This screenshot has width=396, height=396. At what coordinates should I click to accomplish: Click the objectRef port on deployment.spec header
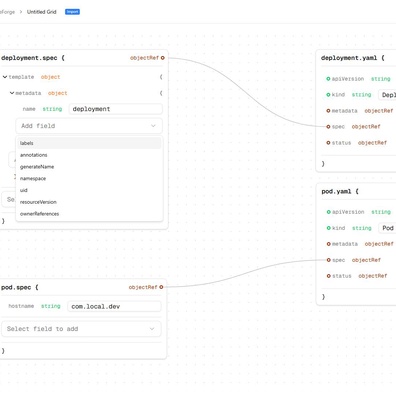[163, 58]
